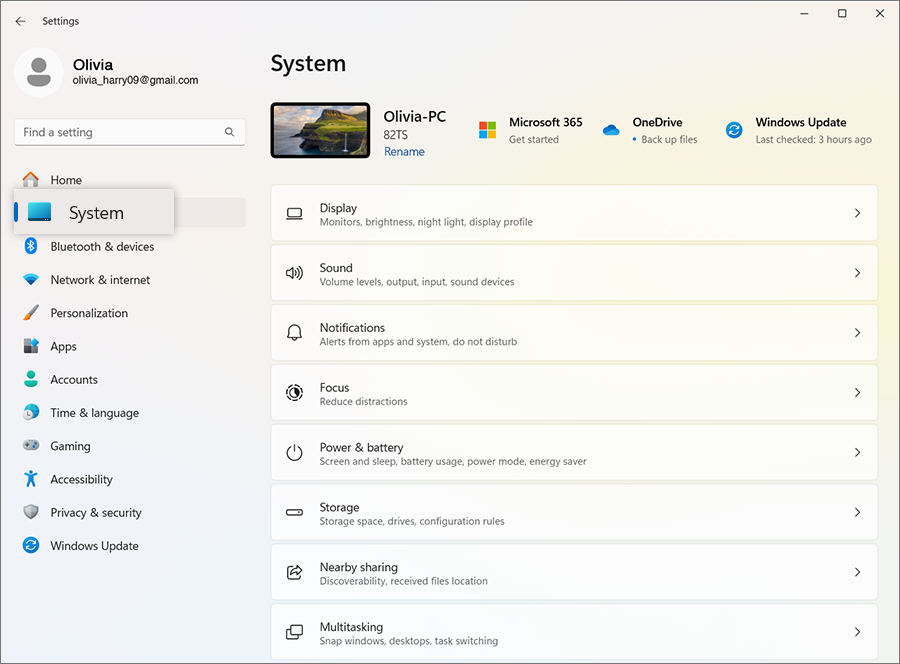
Task: Select the Gaming controller icon
Action: click(x=31, y=446)
